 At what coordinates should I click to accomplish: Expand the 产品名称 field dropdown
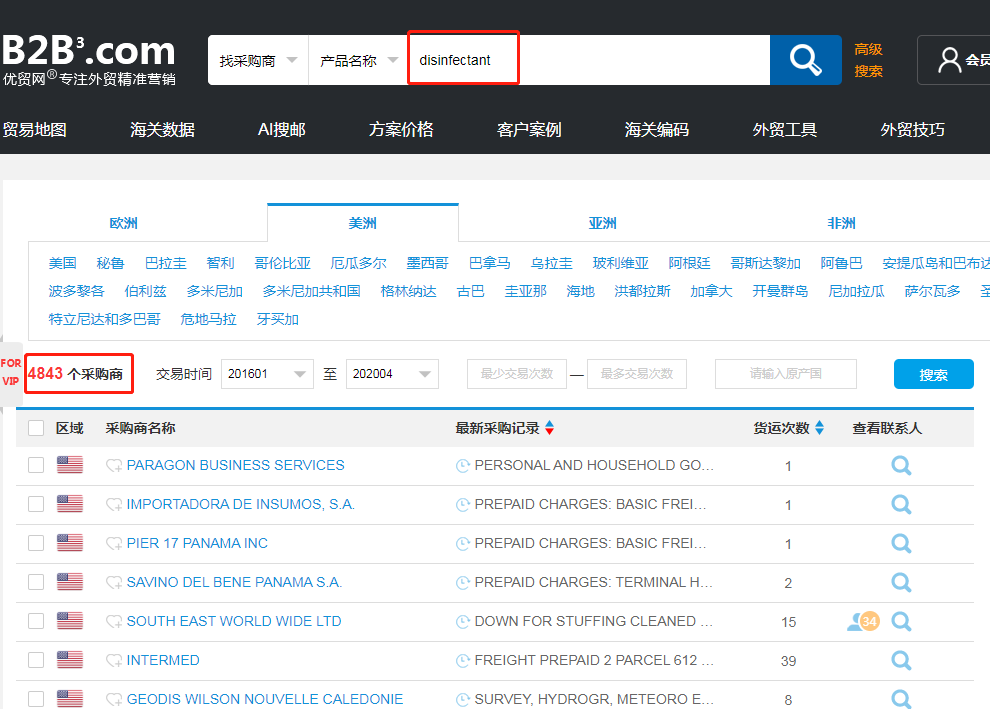point(358,61)
